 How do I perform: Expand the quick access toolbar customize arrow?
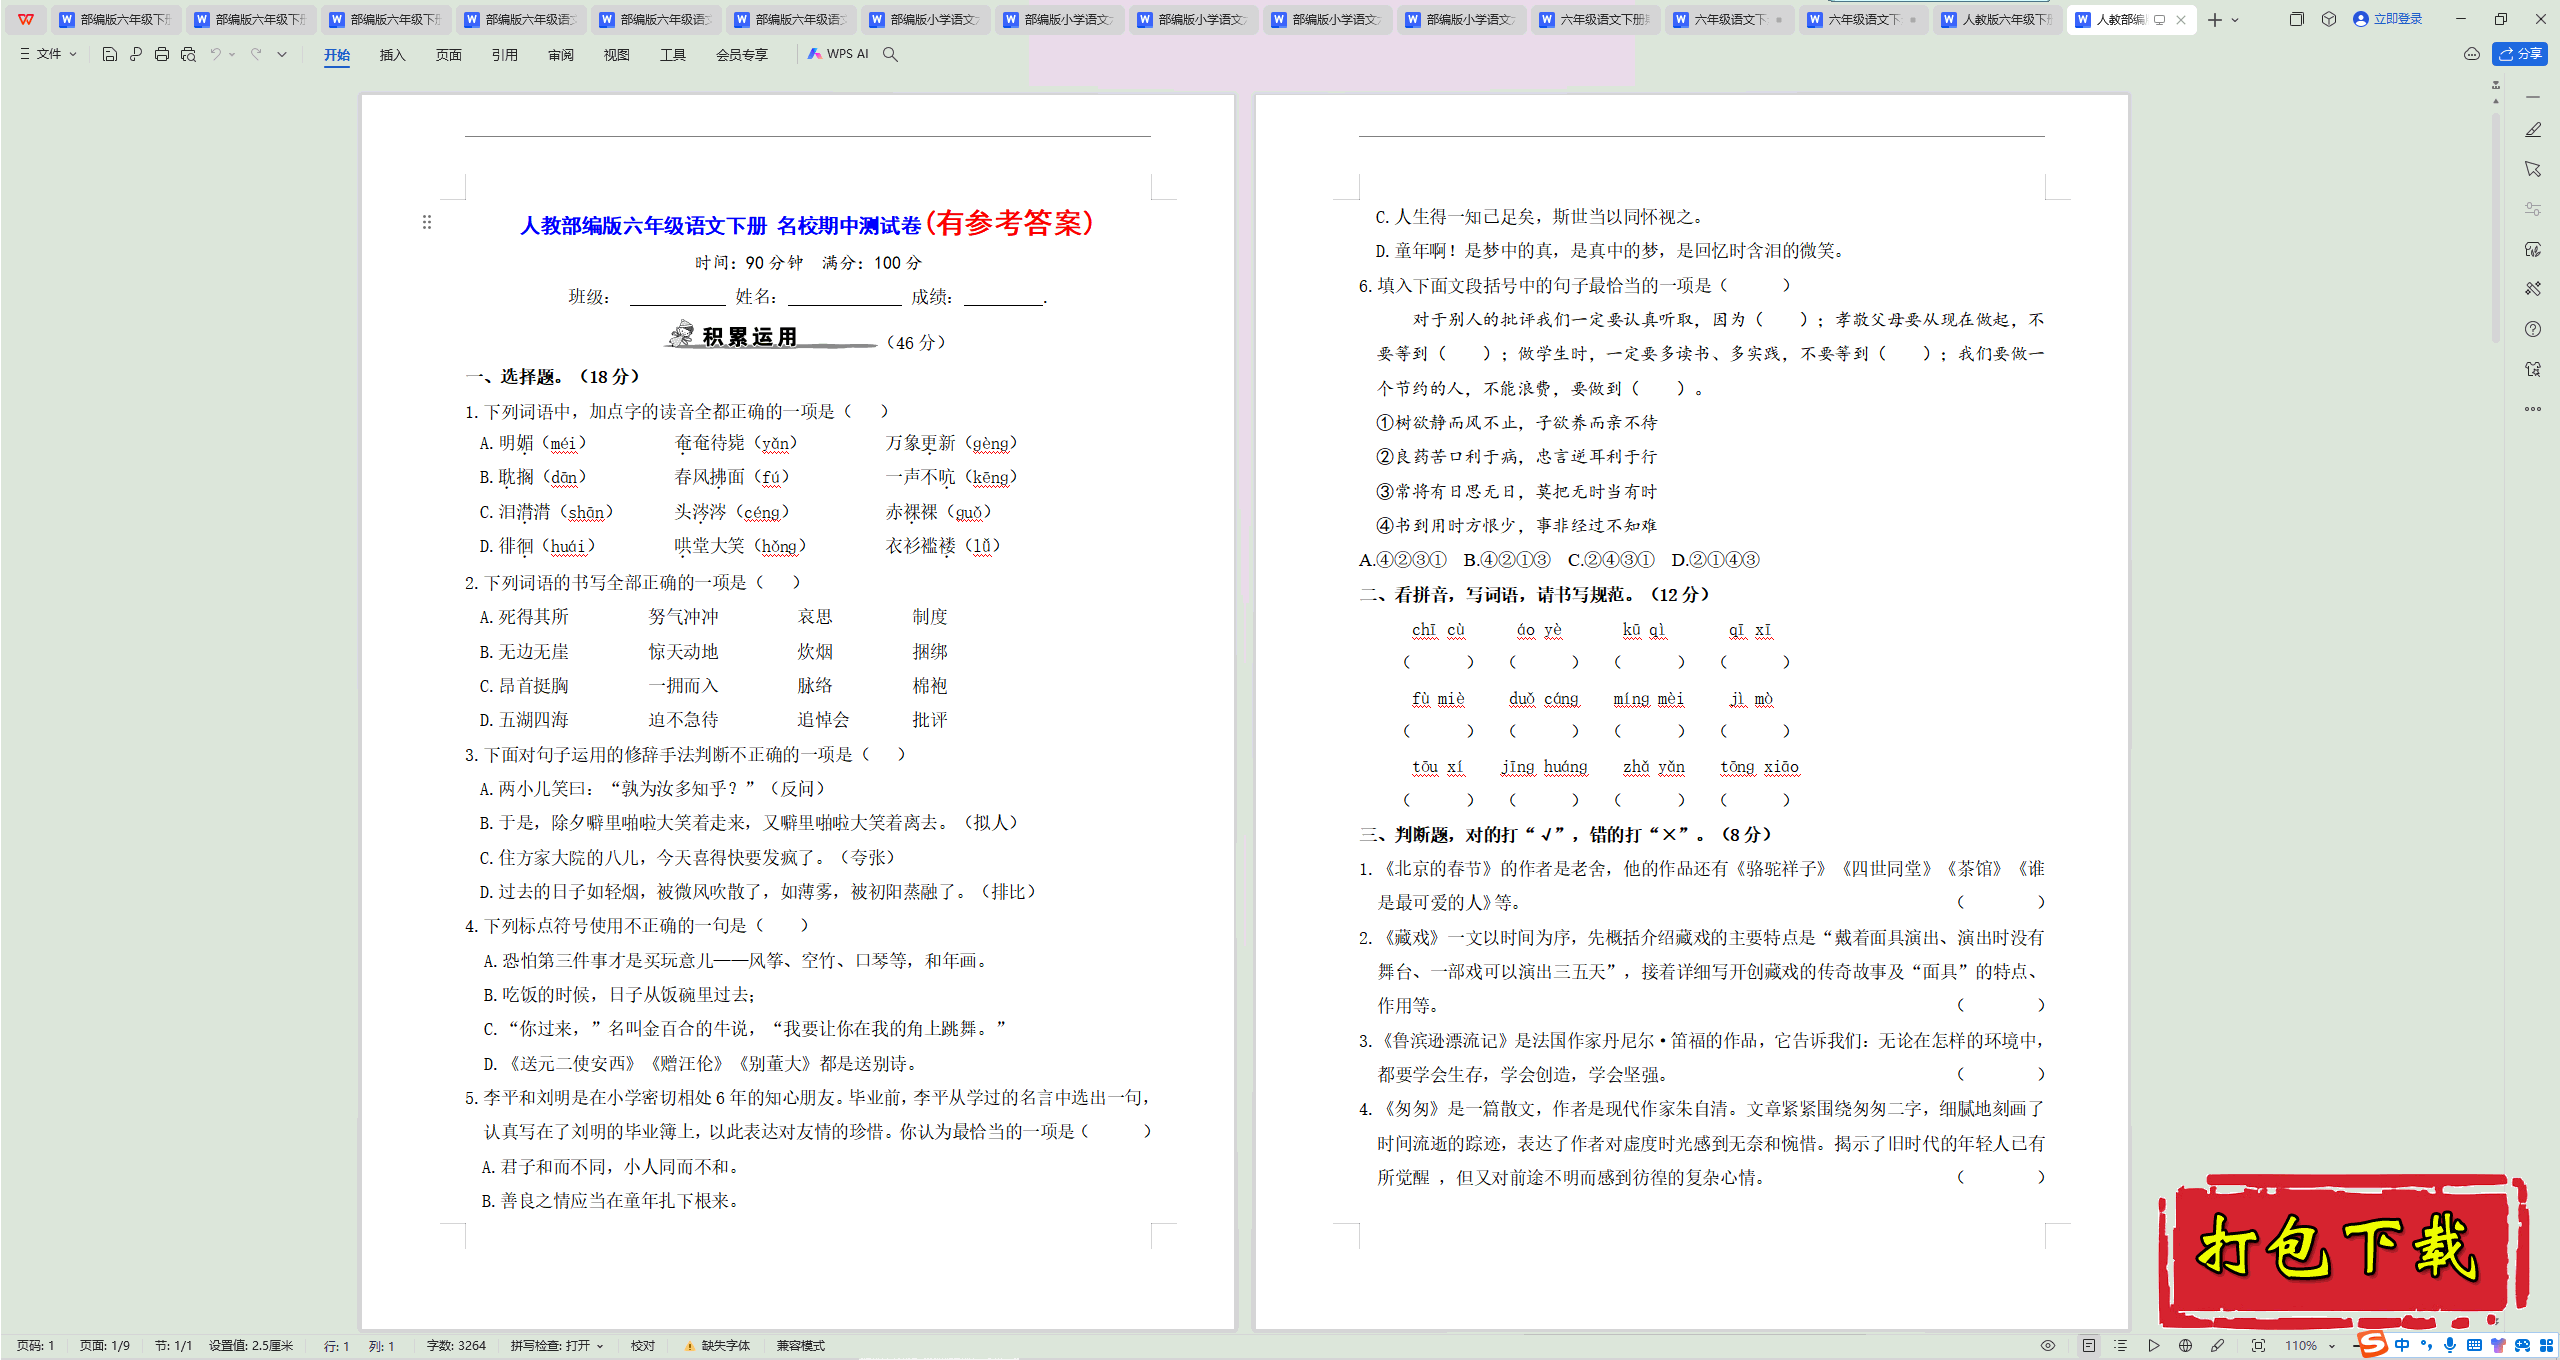pyautogui.click(x=282, y=54)
